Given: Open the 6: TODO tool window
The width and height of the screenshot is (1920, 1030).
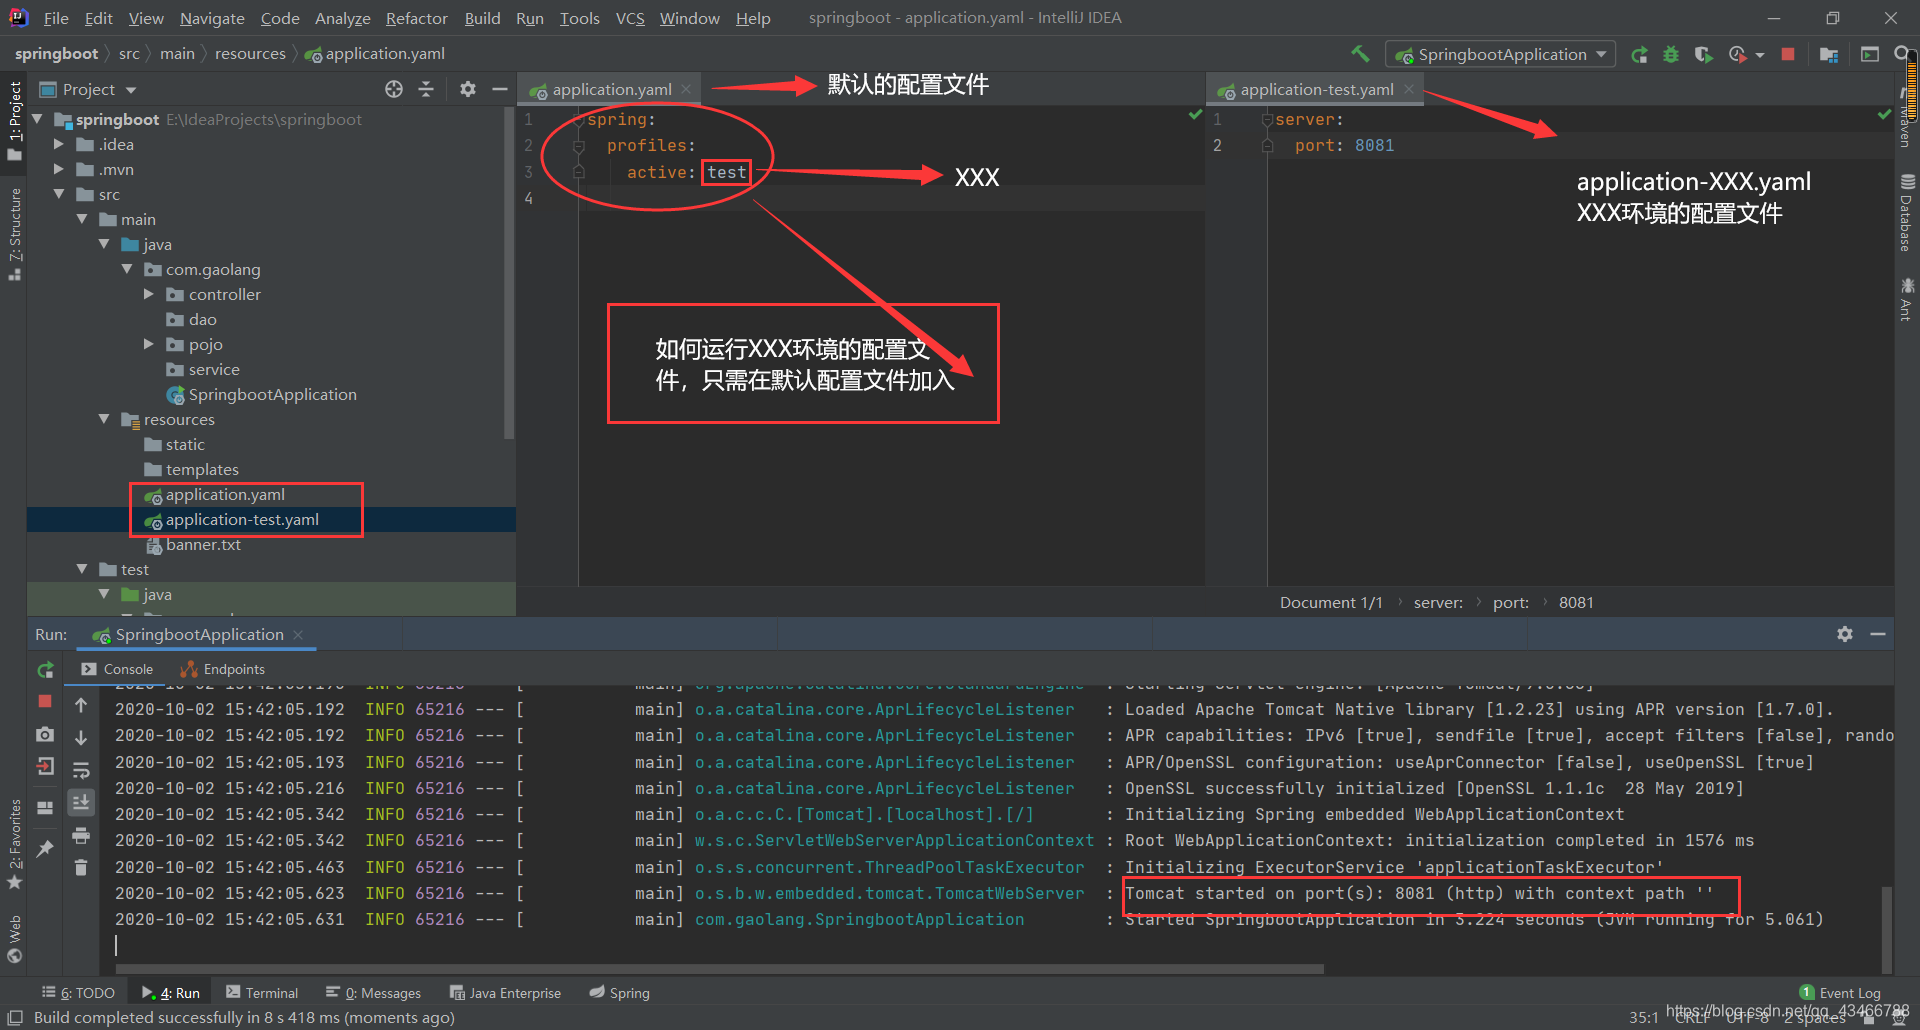Looking at the screenshot, I should [x=78, y=993].
